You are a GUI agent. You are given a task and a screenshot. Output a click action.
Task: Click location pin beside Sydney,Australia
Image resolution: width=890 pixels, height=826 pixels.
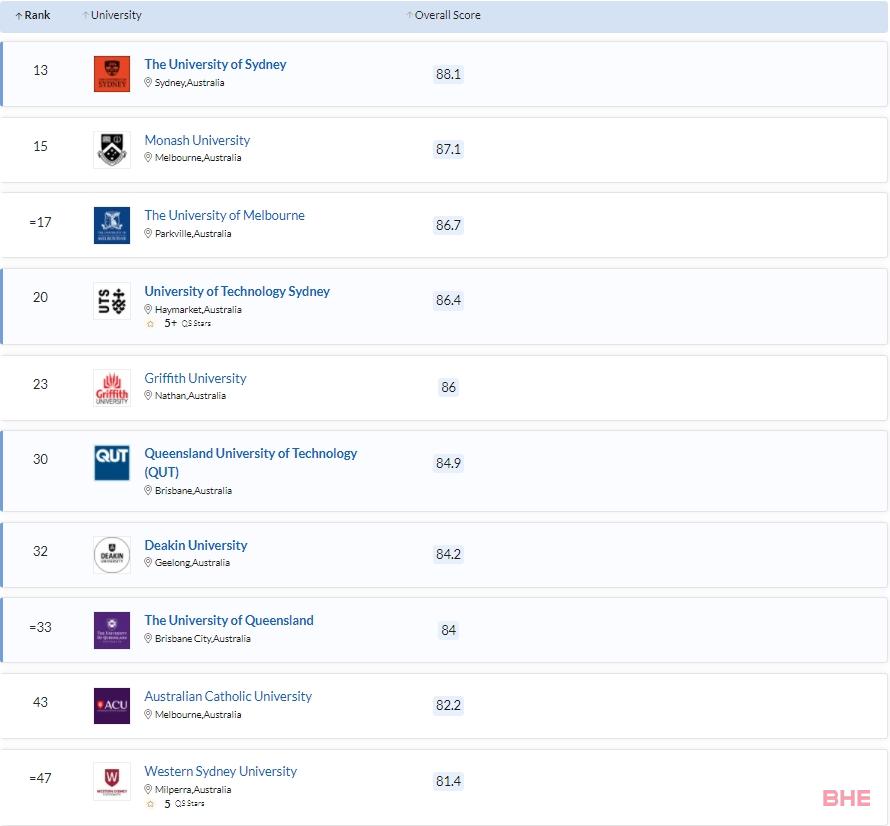(x=148, y=82)
